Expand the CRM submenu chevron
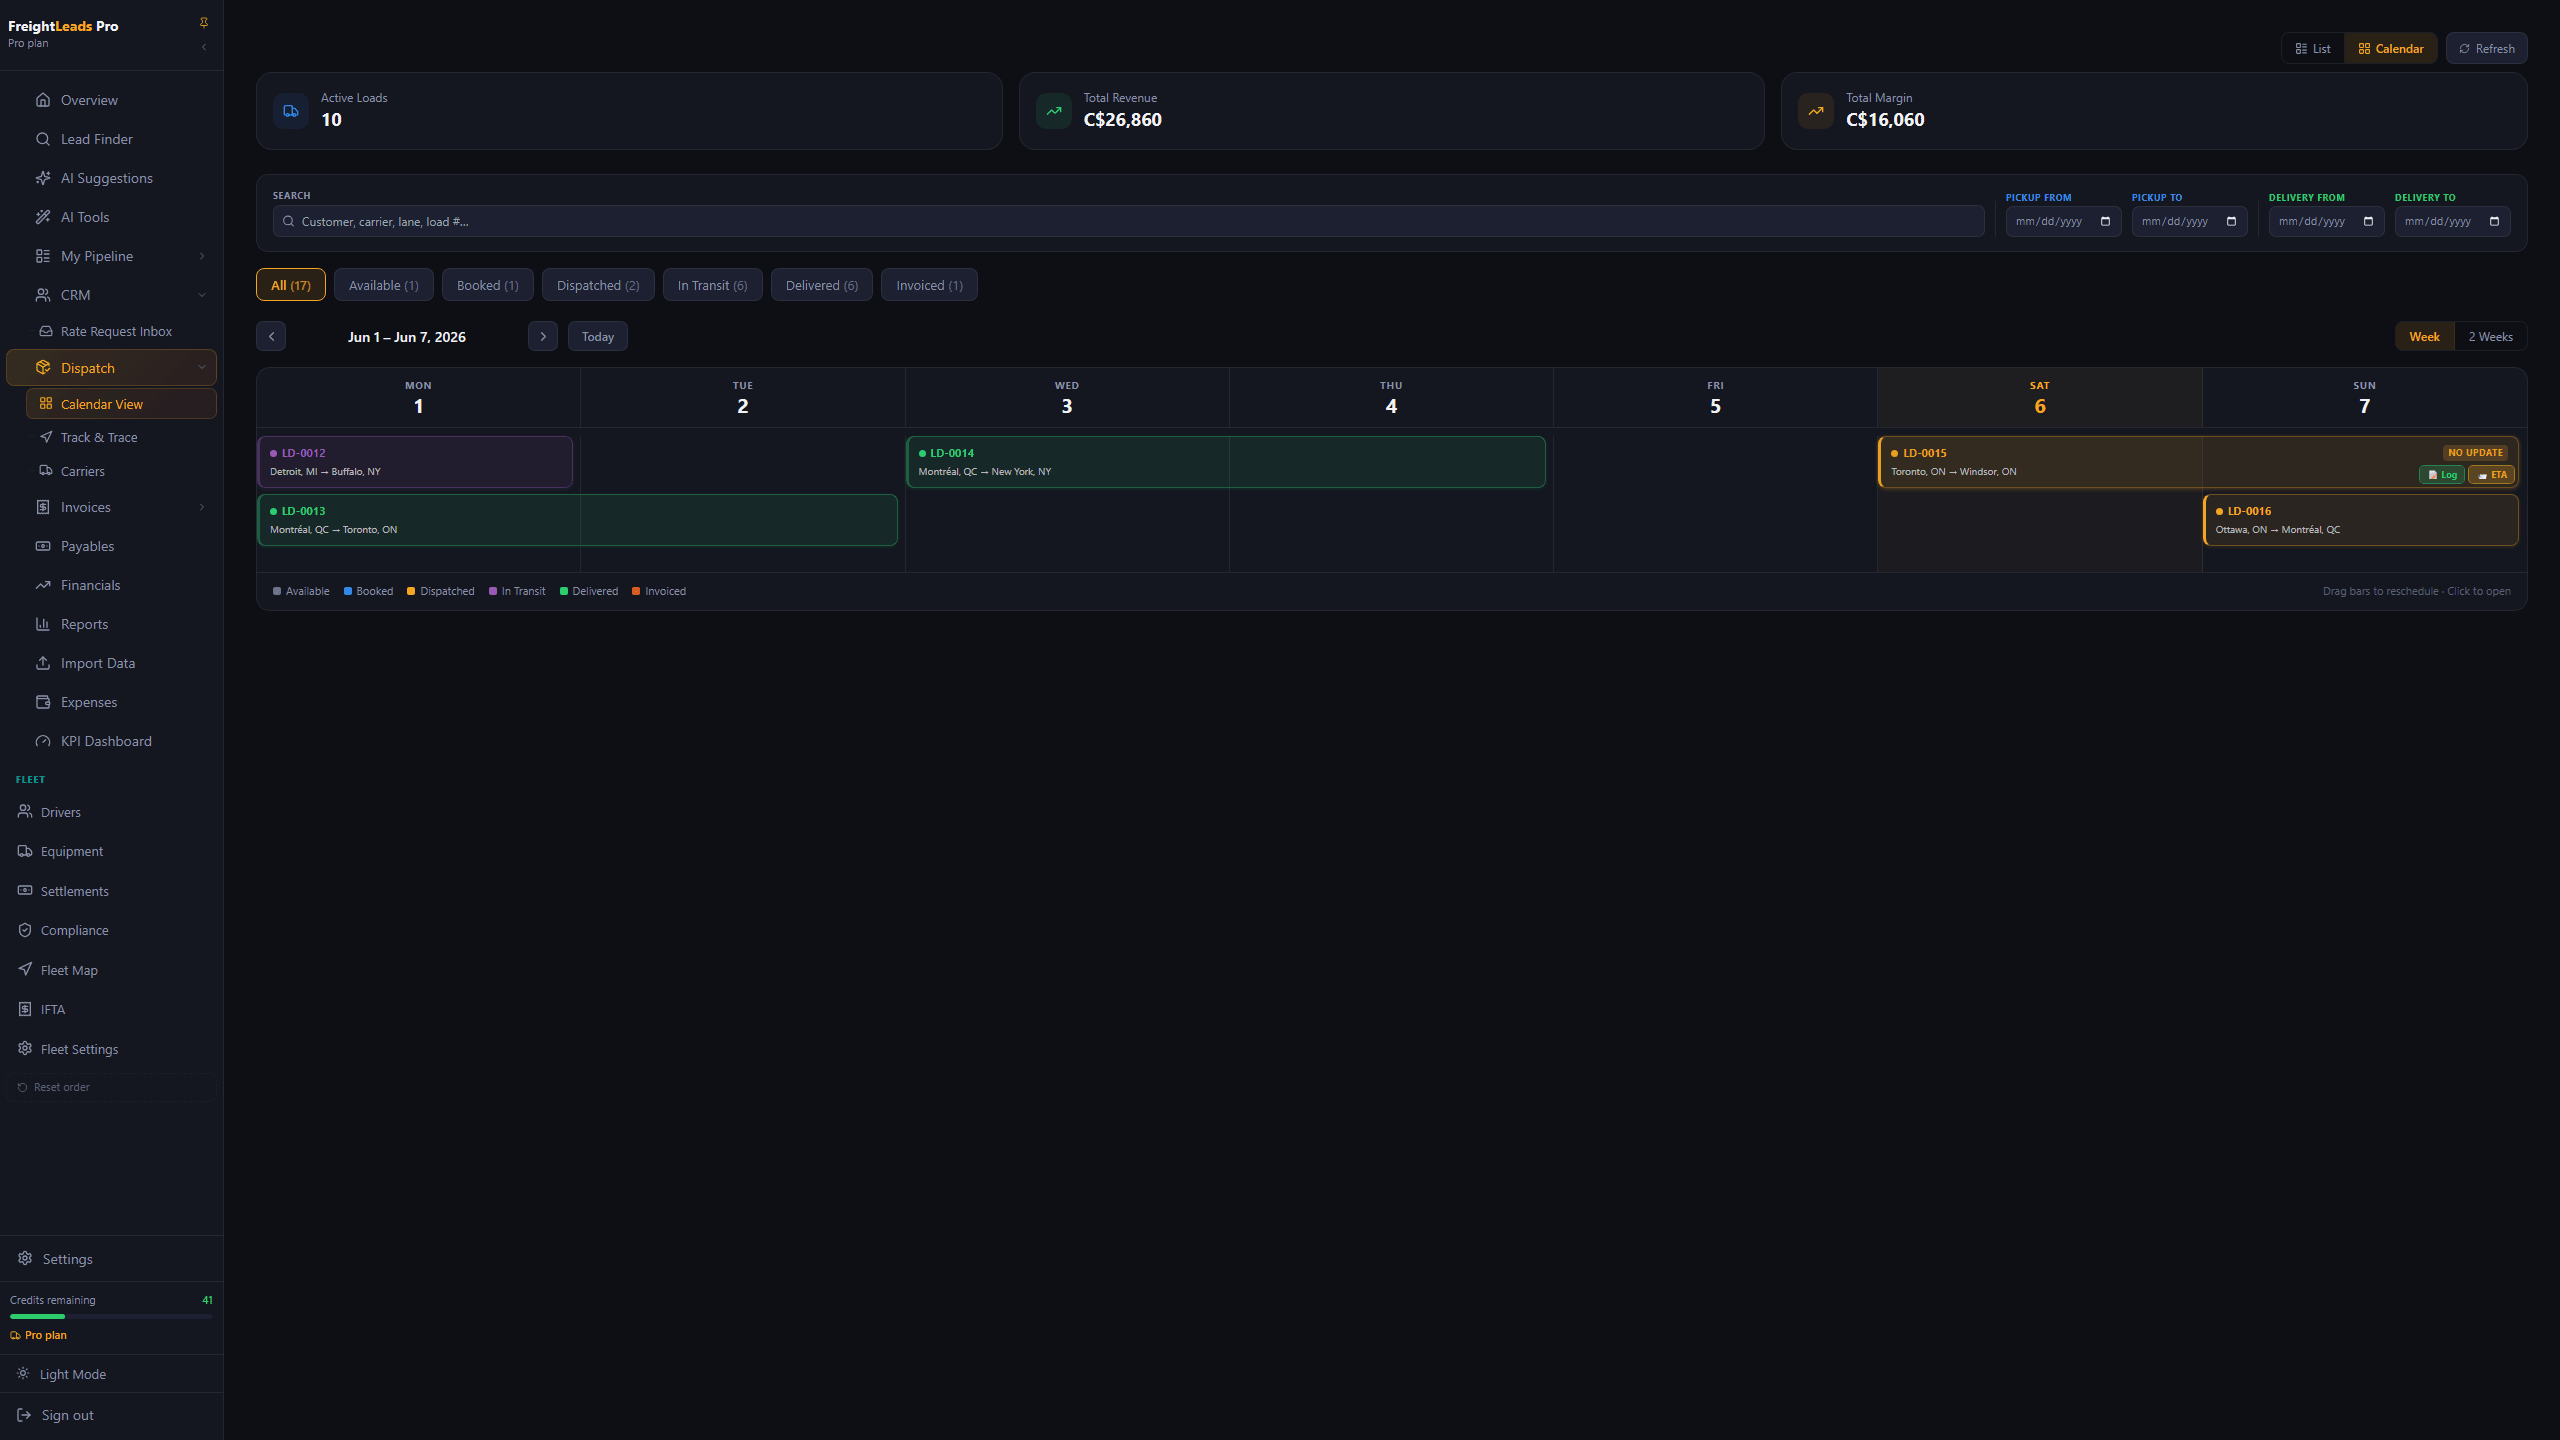This screenshot has width=2560, height=1440. [x=202, y=295]
